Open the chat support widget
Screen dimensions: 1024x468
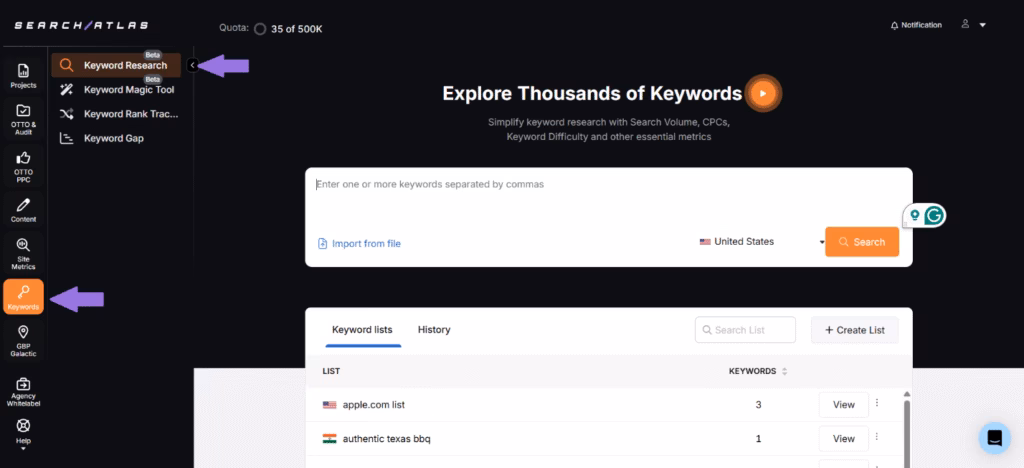(995, 437)
